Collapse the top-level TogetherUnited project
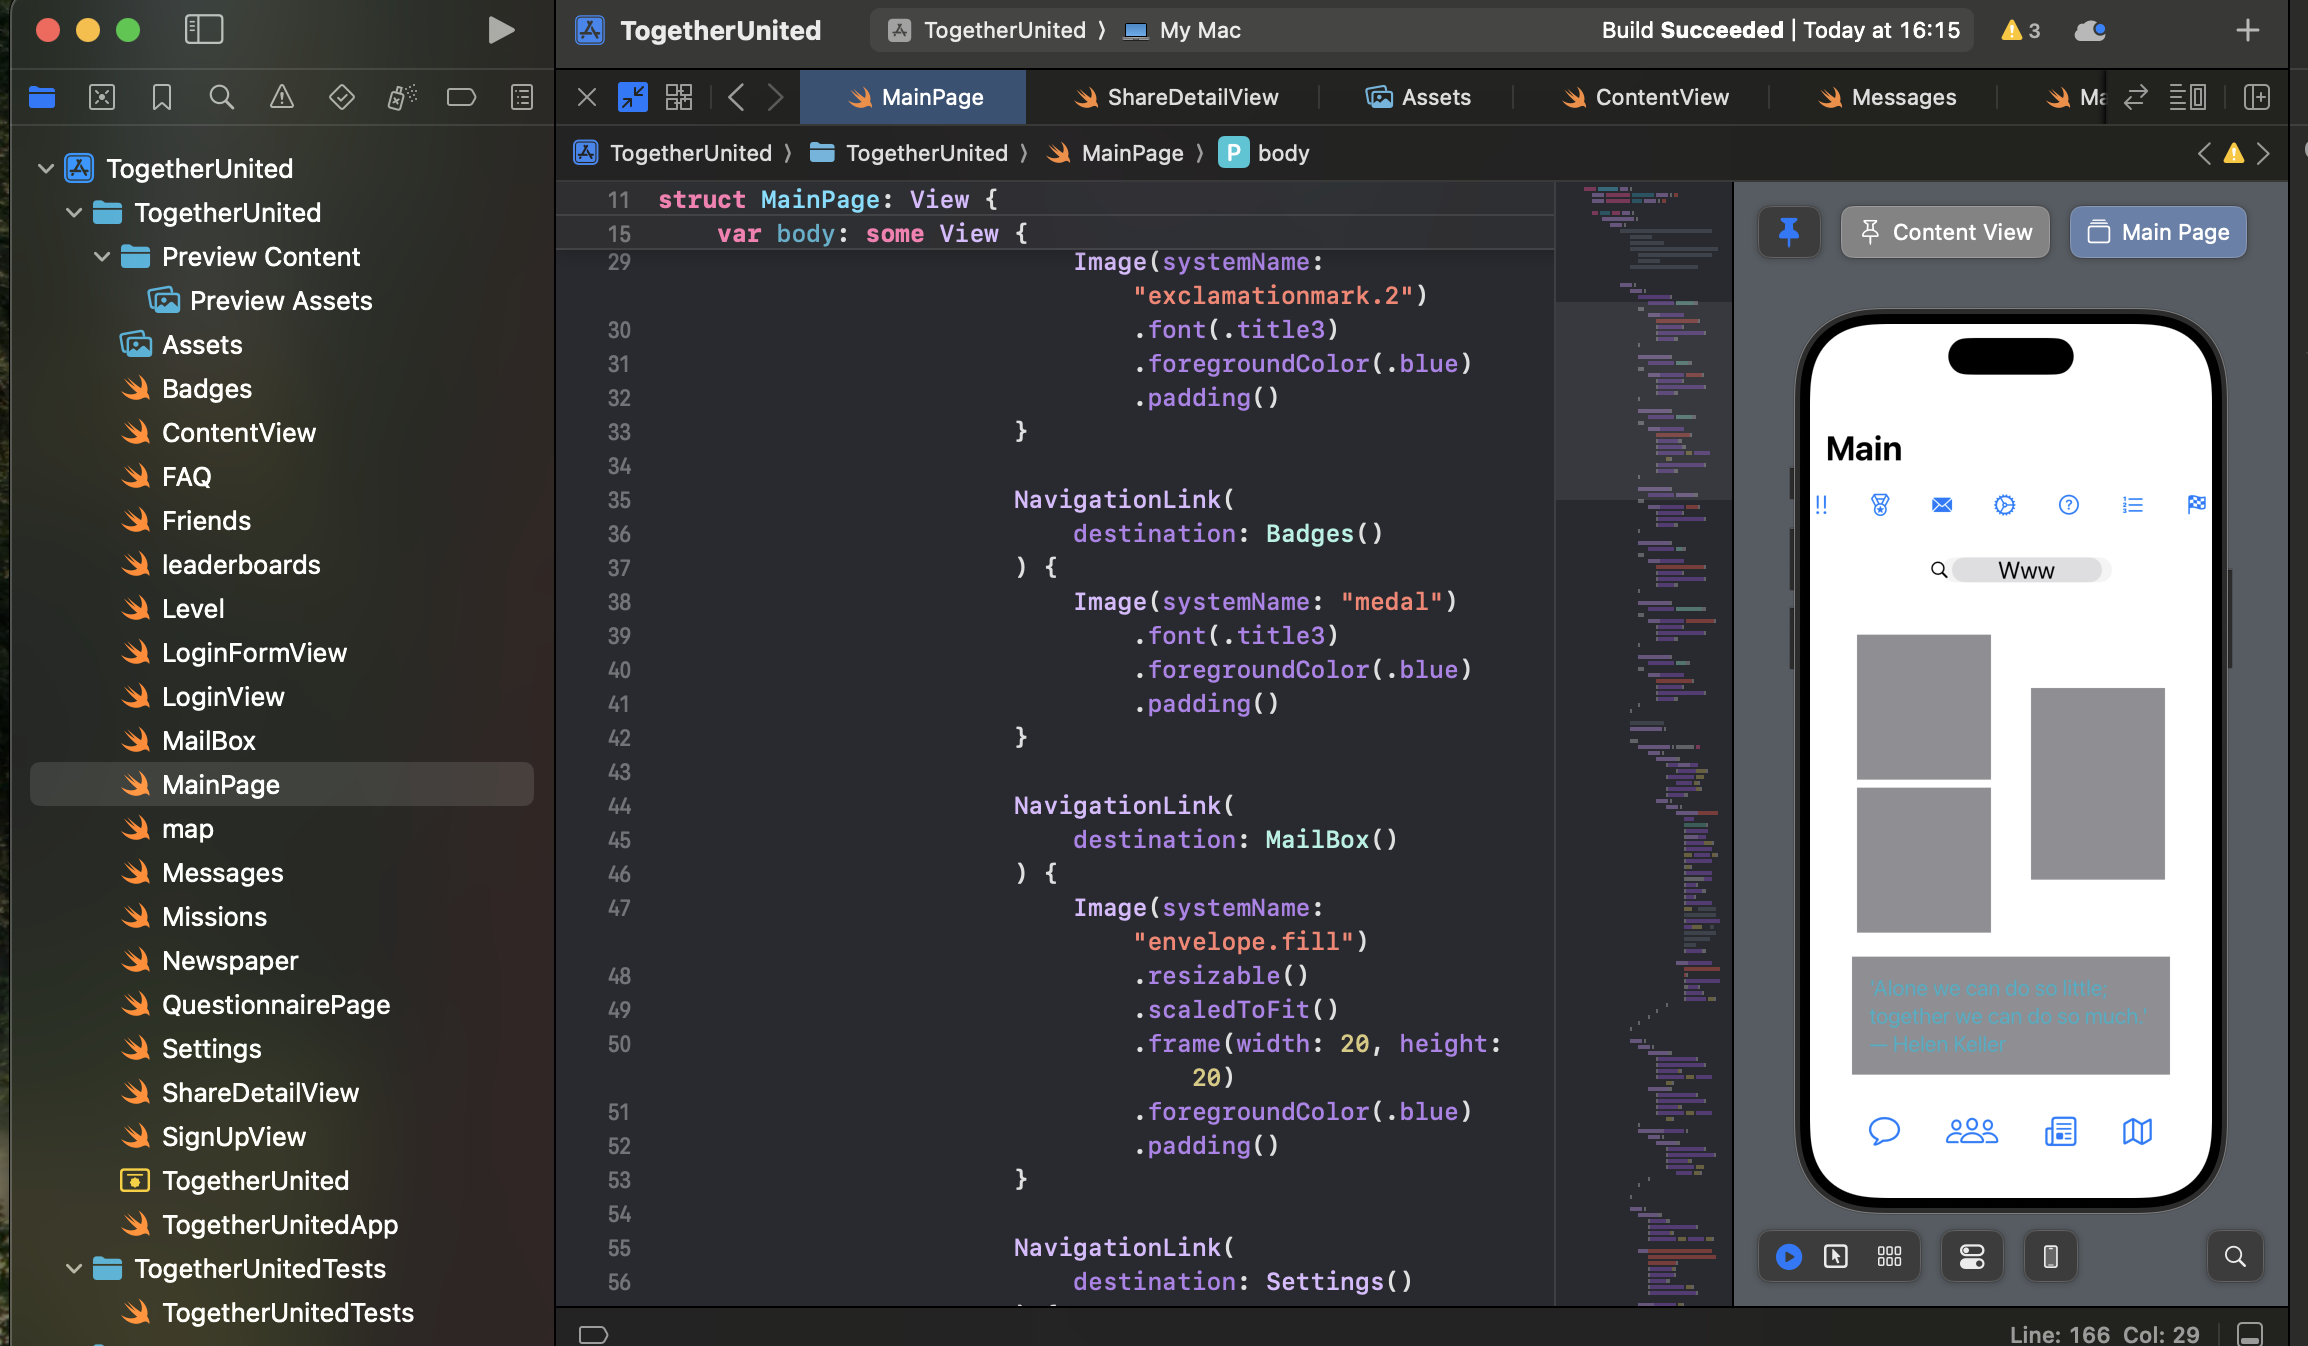2308x1346 pixels. point(46,169)
